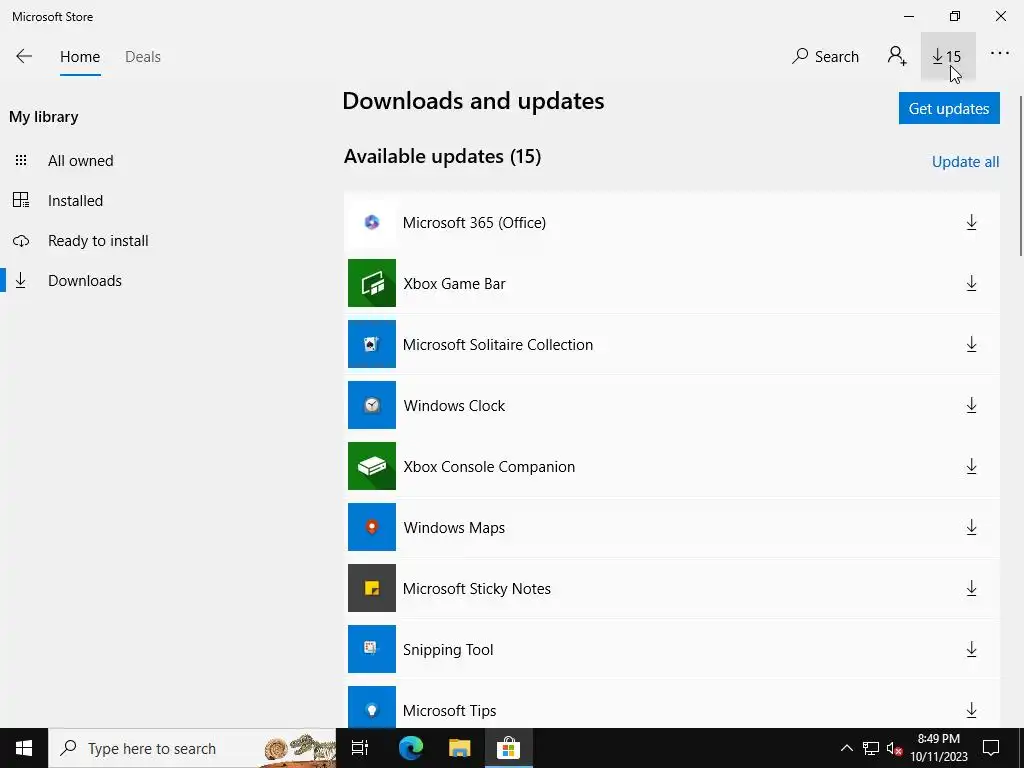The height and width of the screenshot is (768, 1024).
Task: Download the Xbox Game Bar update
Action: 971,283
